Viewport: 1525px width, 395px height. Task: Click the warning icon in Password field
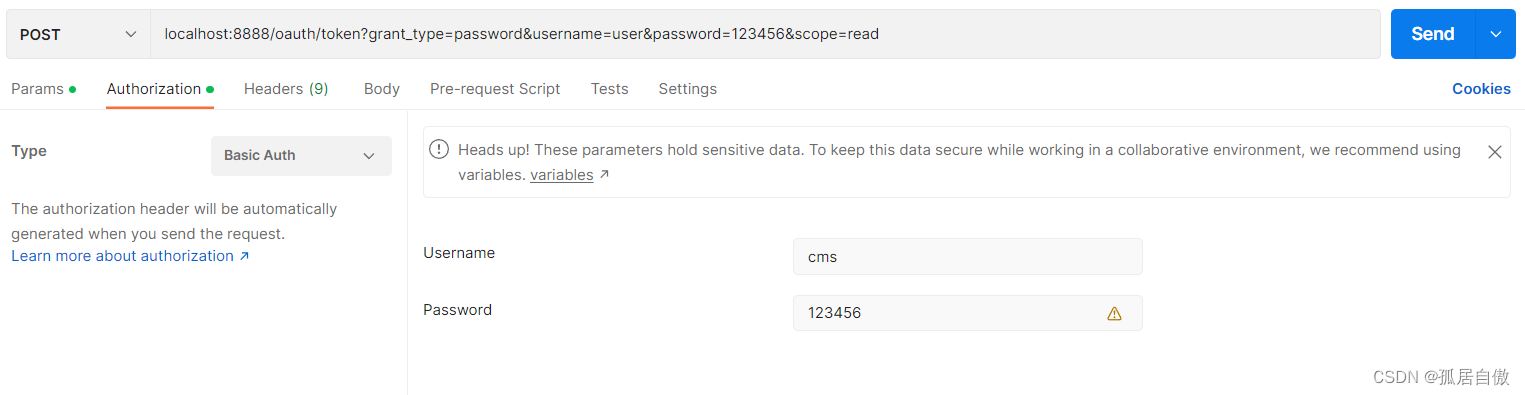(x=1114, y=313)
